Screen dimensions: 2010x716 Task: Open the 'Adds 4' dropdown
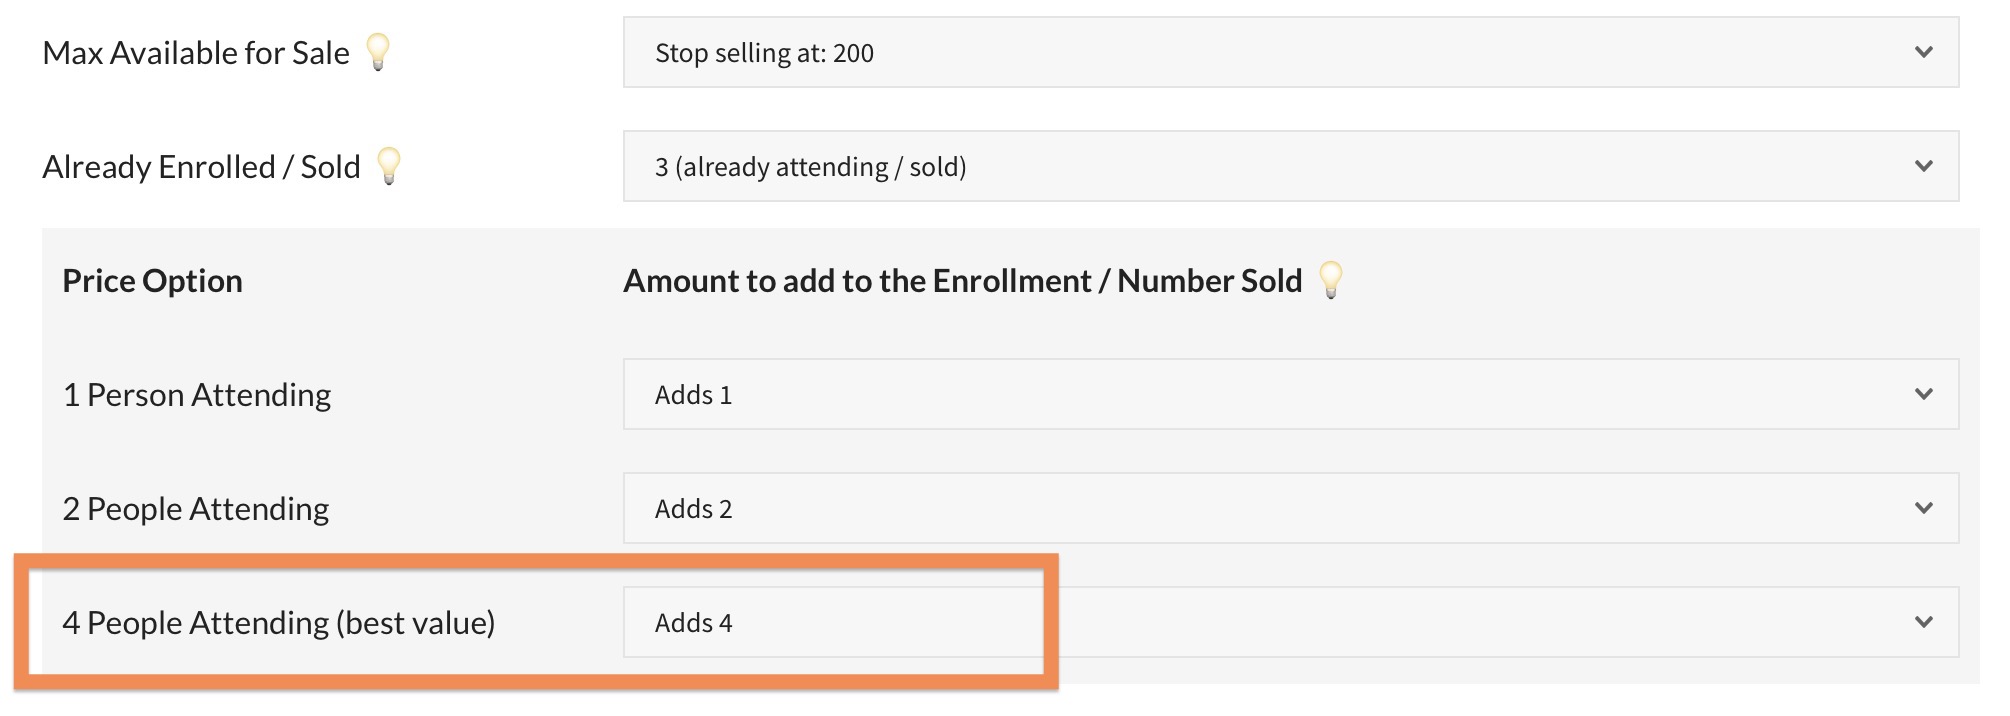click(x=1290, y=622)
